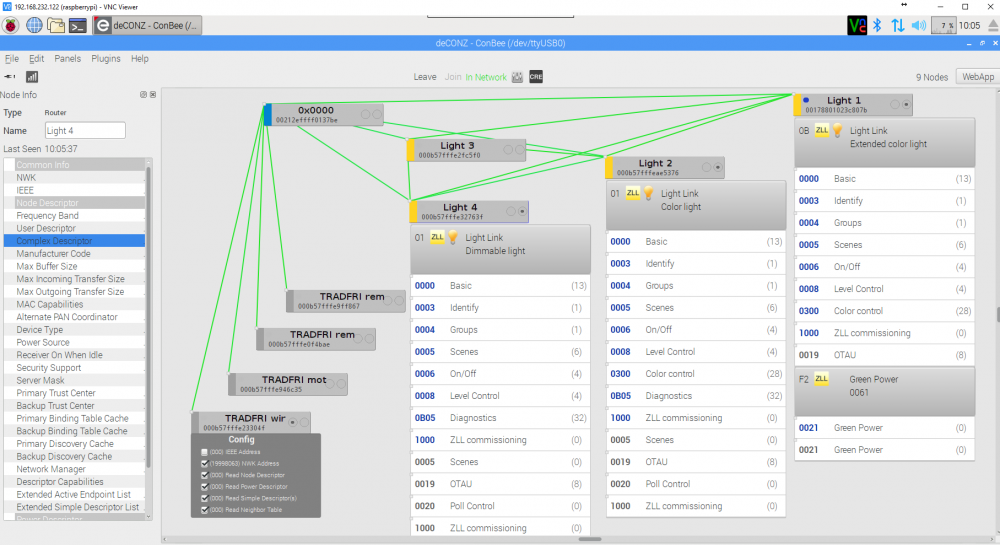Screen dimensions: 1000x545
Task: Collapse Light 4 using its right dot button
Action: tap(521, 211)
